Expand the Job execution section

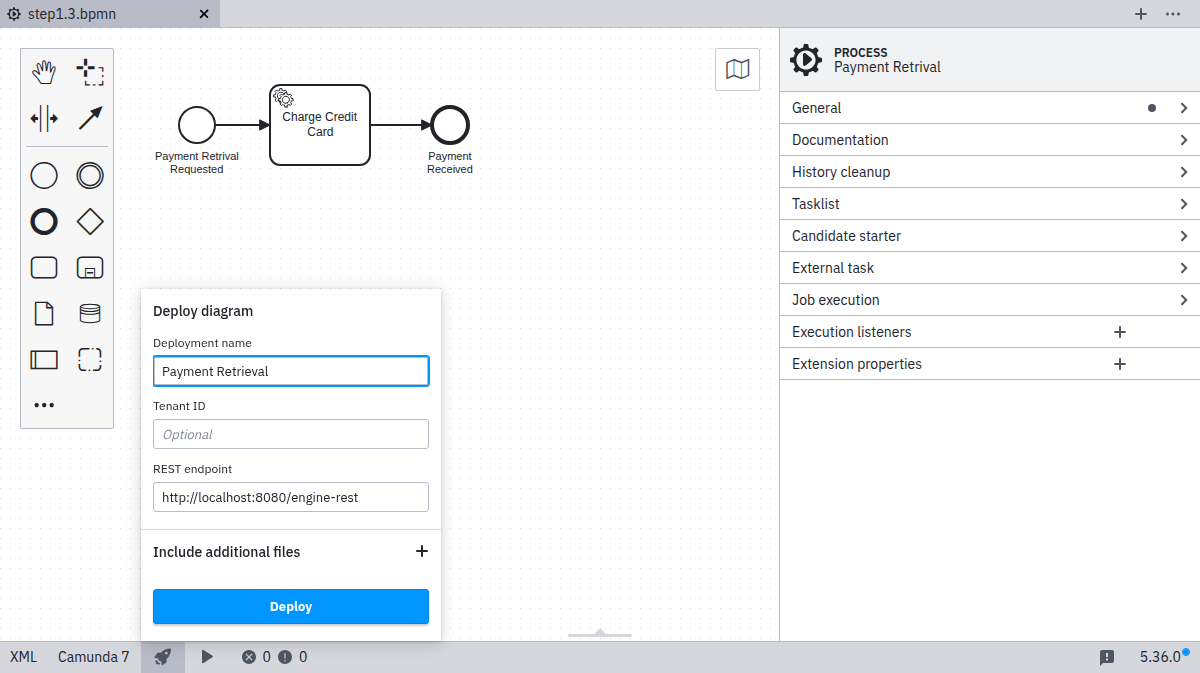(989, 300)
